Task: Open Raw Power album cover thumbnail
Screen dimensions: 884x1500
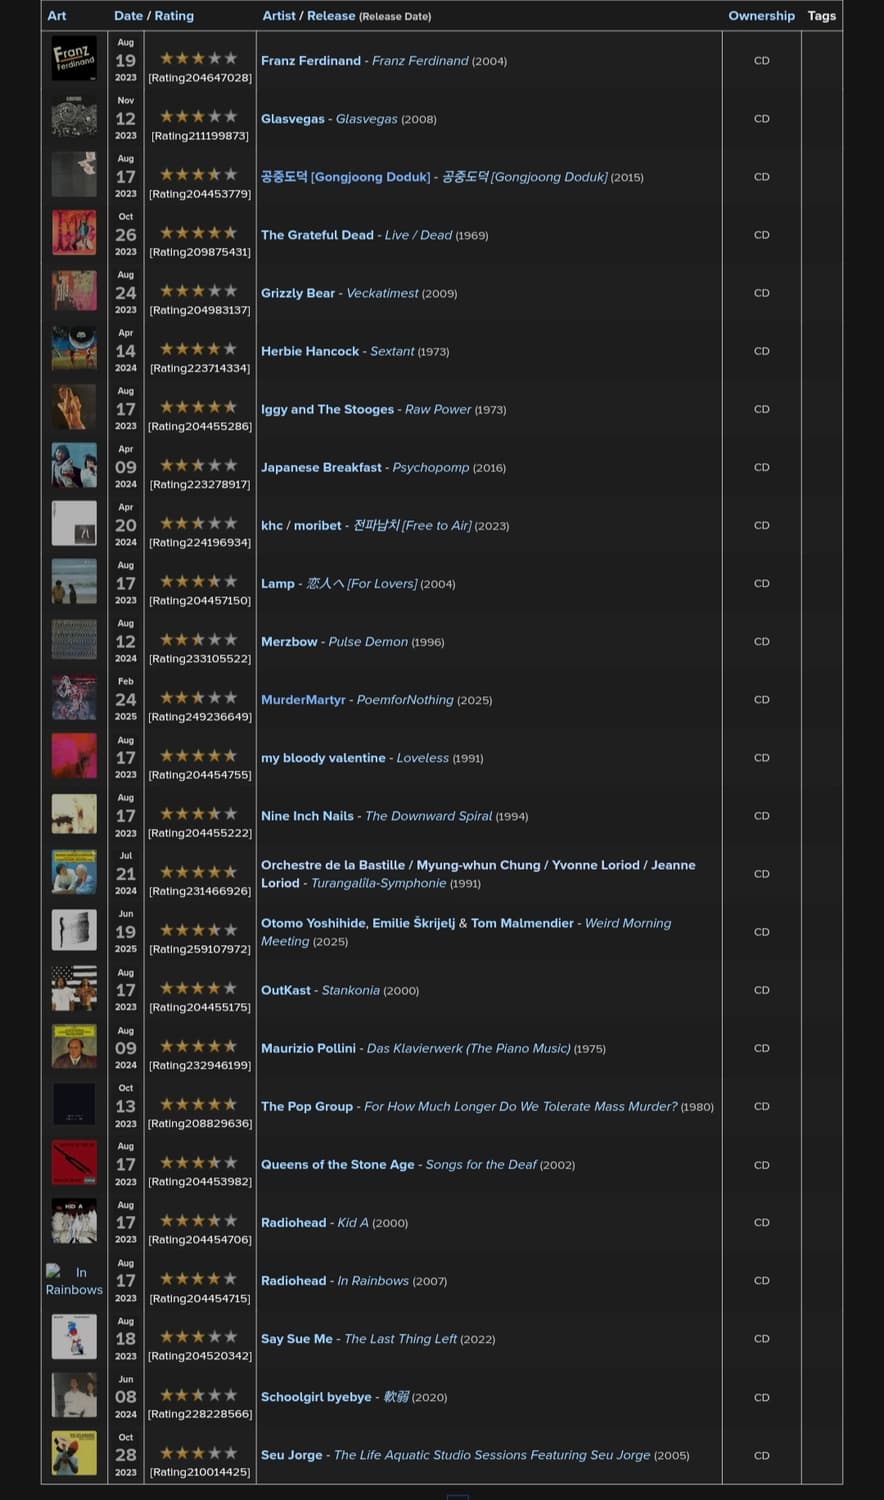Action: click(74, 407)
